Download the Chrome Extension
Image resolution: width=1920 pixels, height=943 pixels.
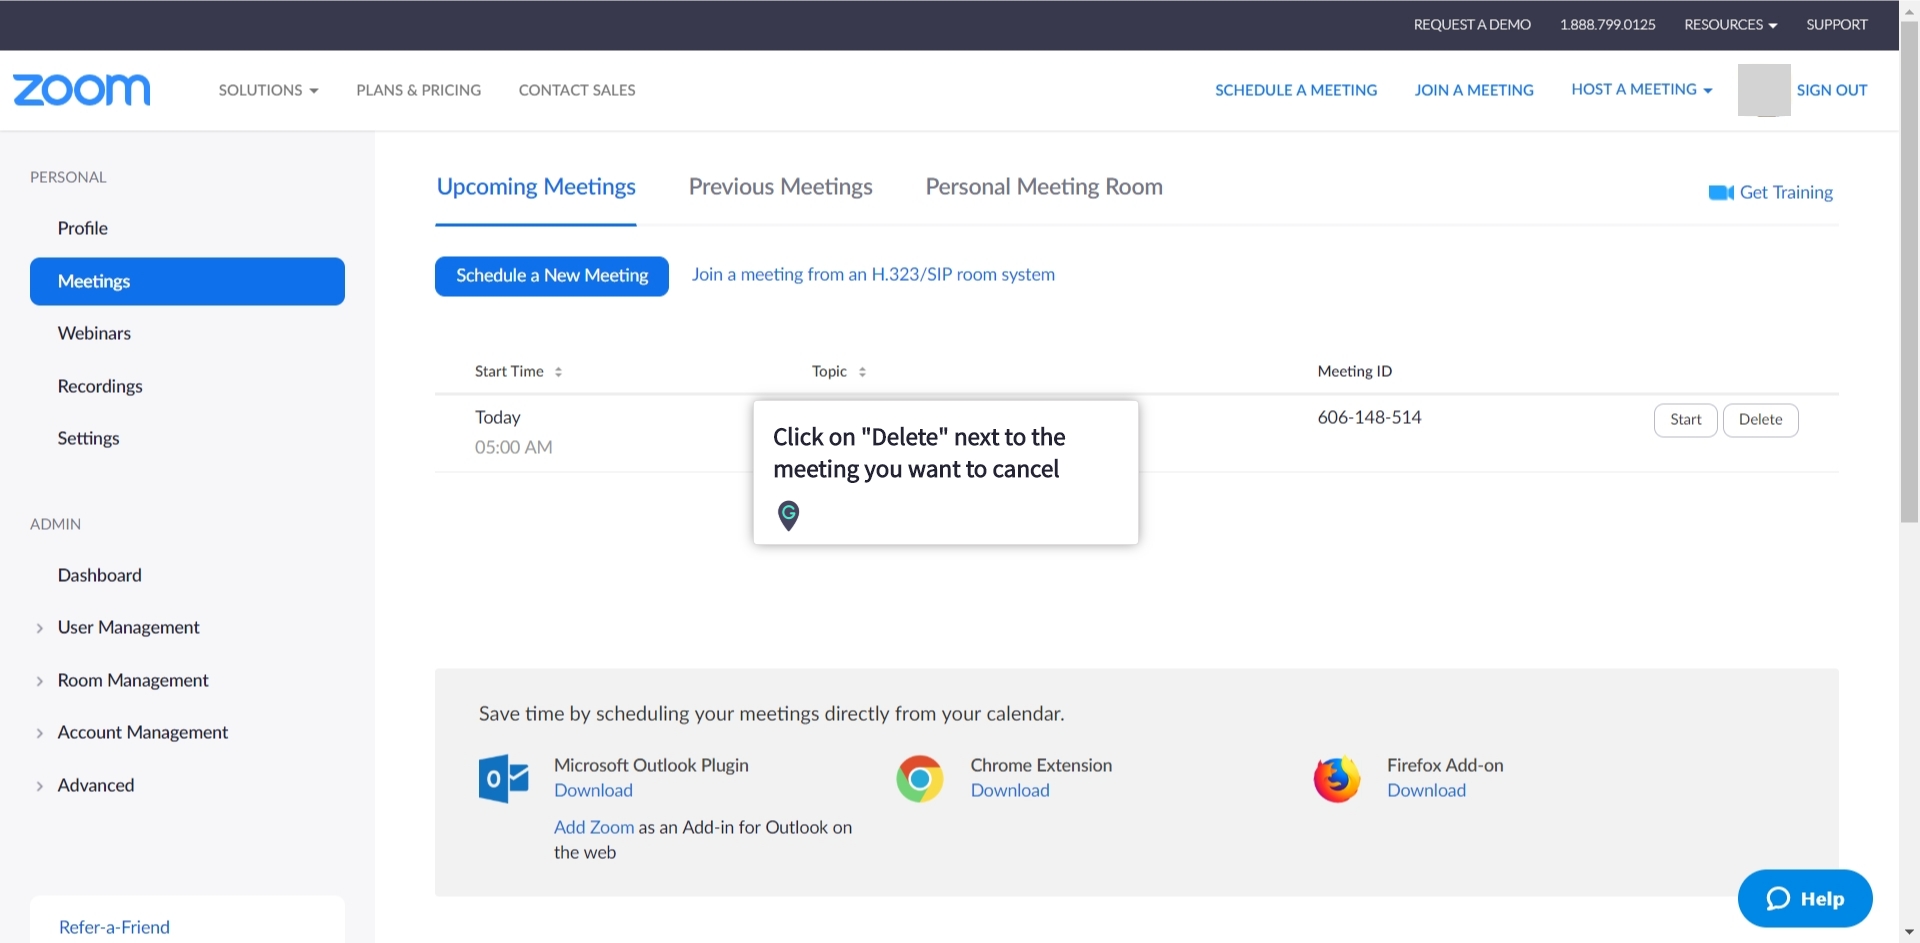(x=1010, y=790)
